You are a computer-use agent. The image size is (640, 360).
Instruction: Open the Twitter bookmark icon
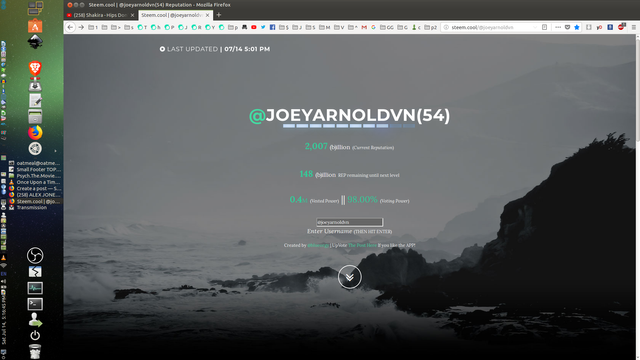coord(263,27)
